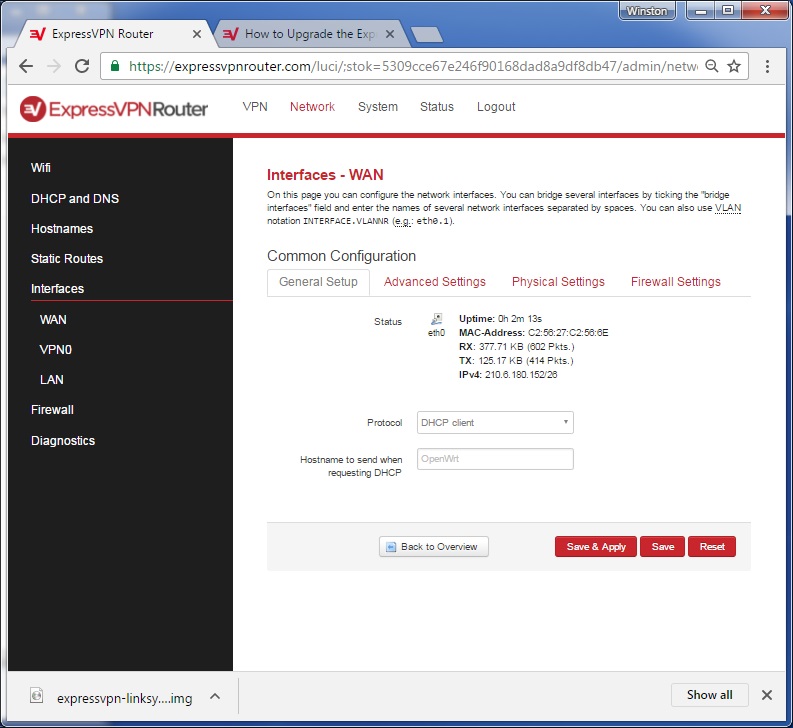Open the Firewall Settings tab

tap(675, 282)
